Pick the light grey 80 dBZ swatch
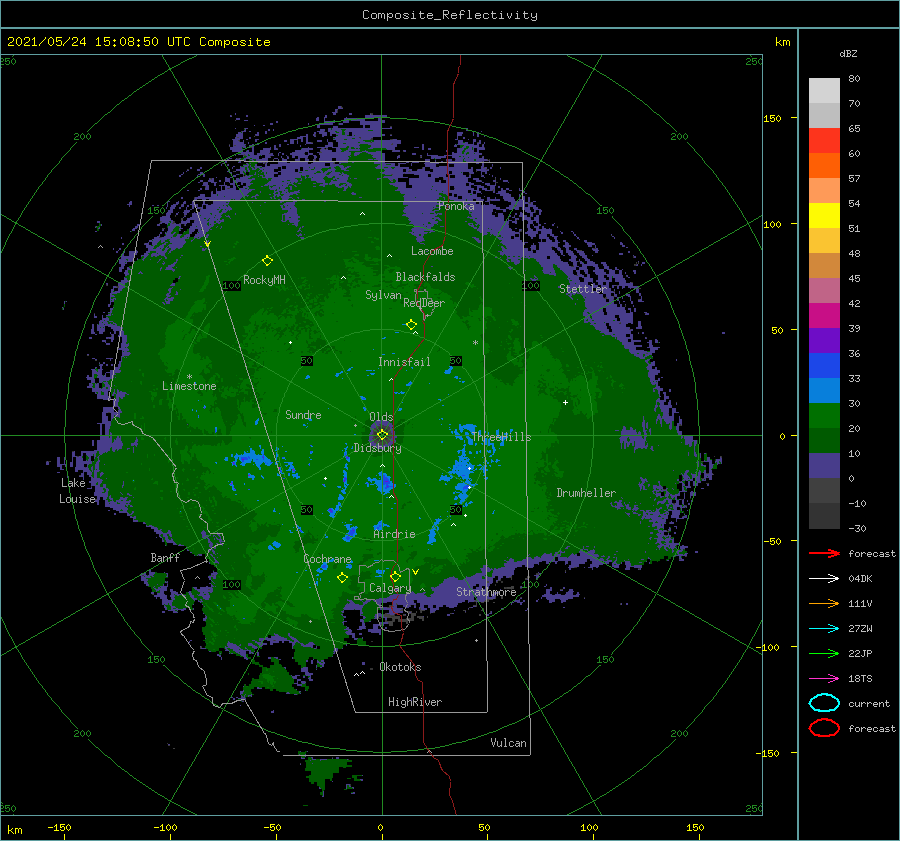This screenshot has height=841, width=900. [824, 90]
